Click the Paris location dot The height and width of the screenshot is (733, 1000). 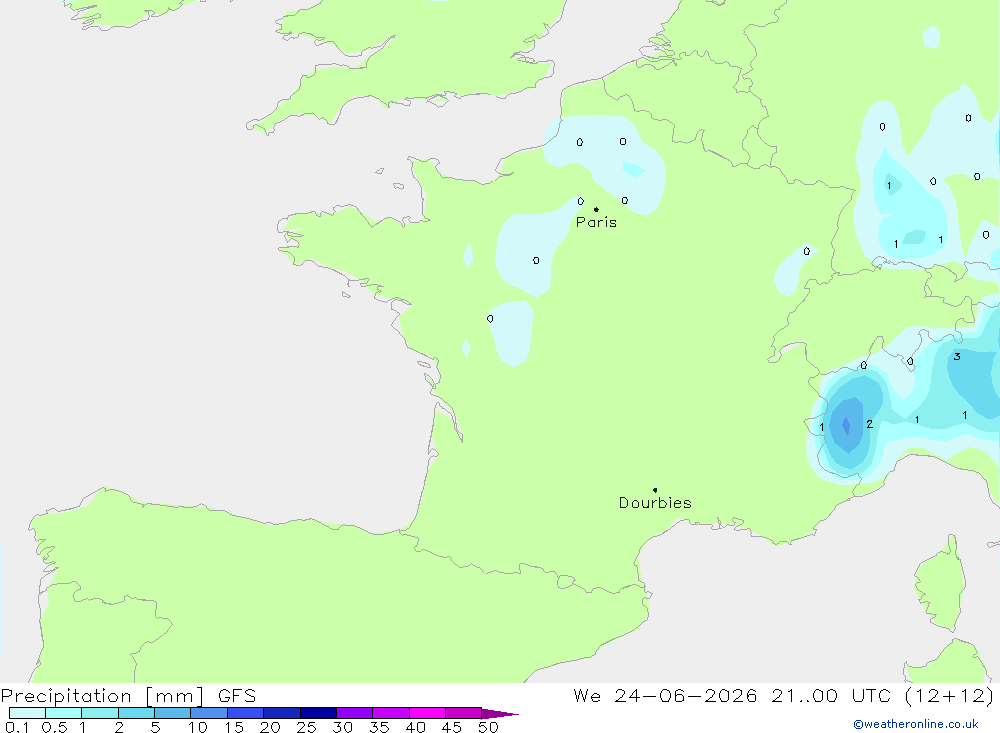[x=596, y=209]
